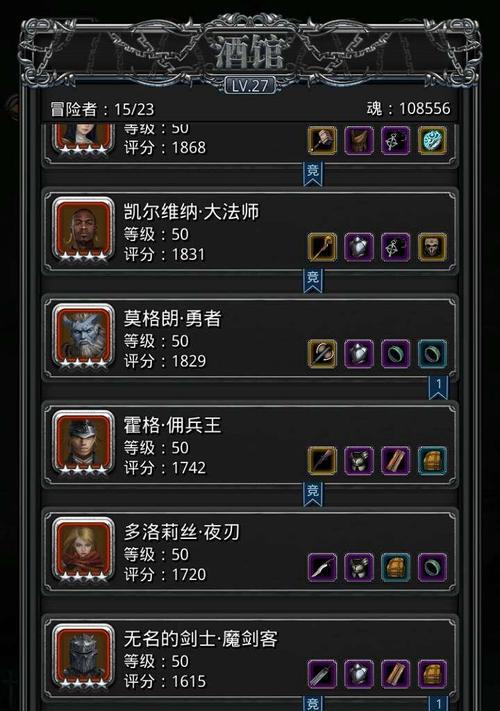Select the staff weapon icon of 凯尔维纳·大法师
Screen dimensions: 500x711
coord(322,247)
